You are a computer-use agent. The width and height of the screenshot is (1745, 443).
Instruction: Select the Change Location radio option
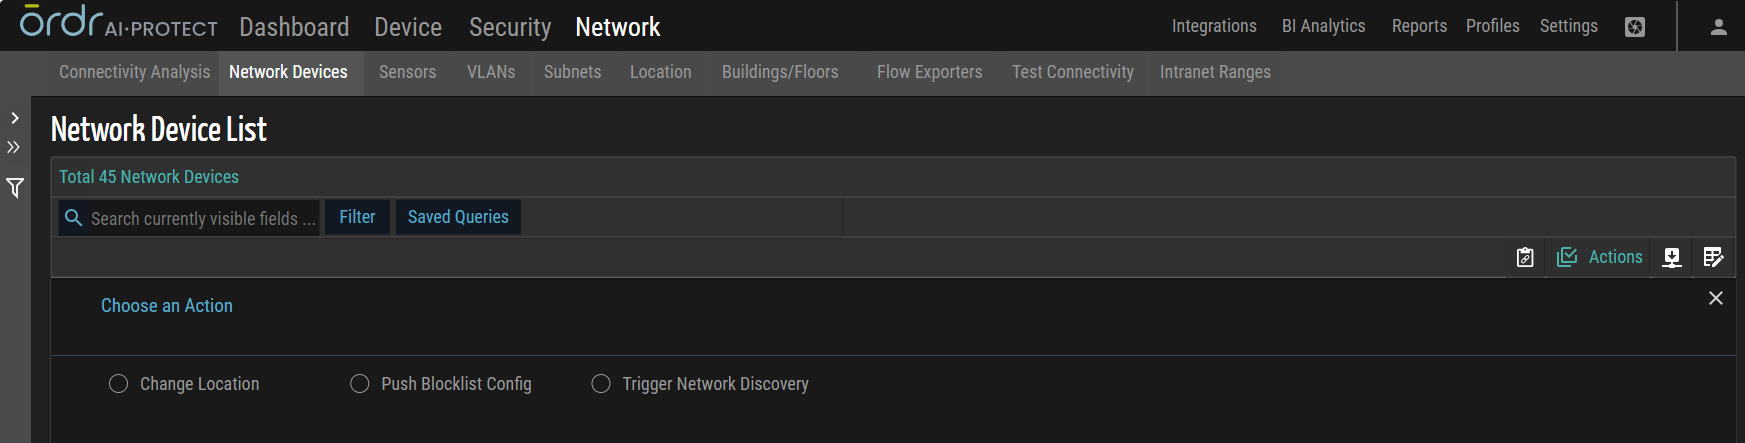click(119, 384)
